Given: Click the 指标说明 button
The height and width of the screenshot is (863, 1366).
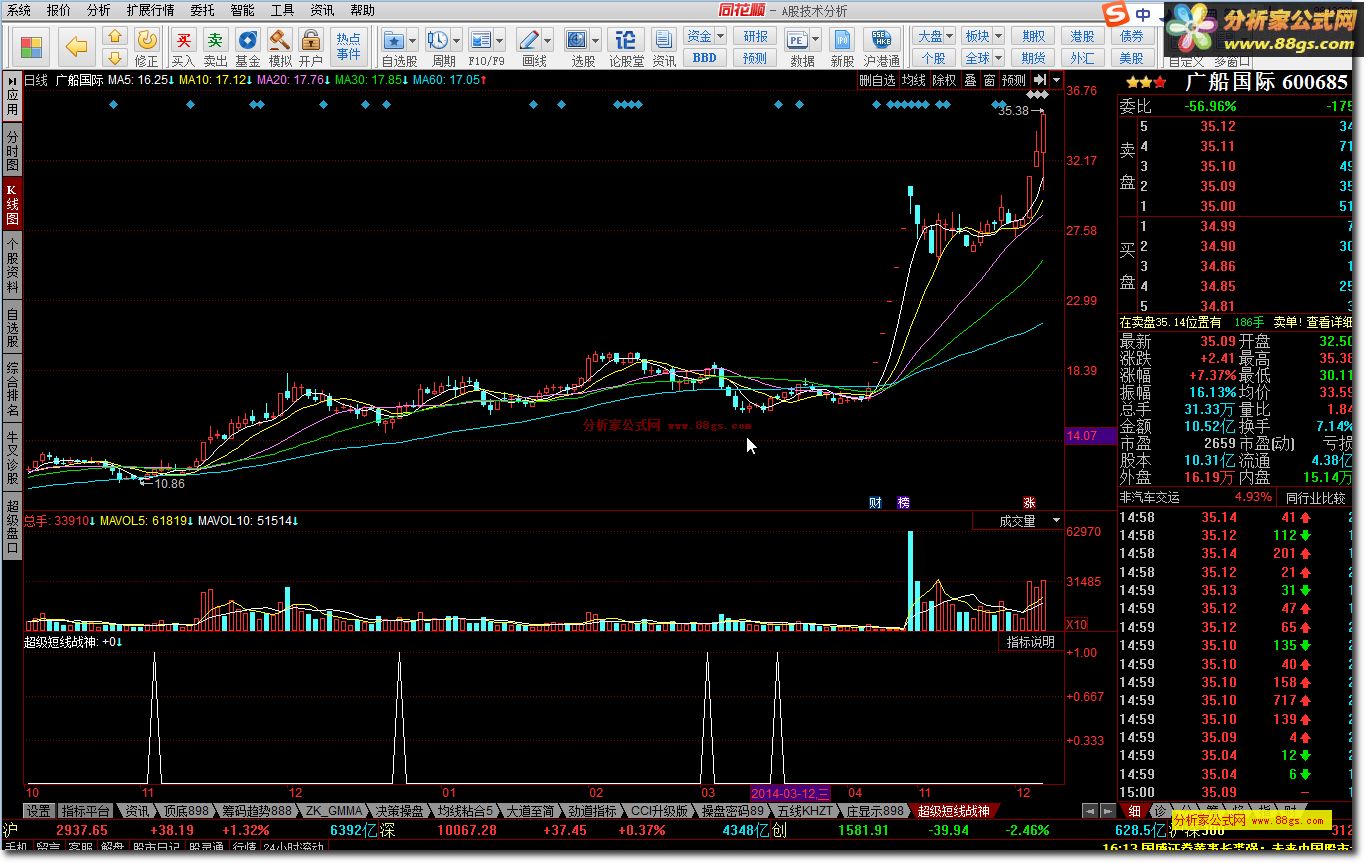Looking at the screenshot, I should coord(1030,642).
